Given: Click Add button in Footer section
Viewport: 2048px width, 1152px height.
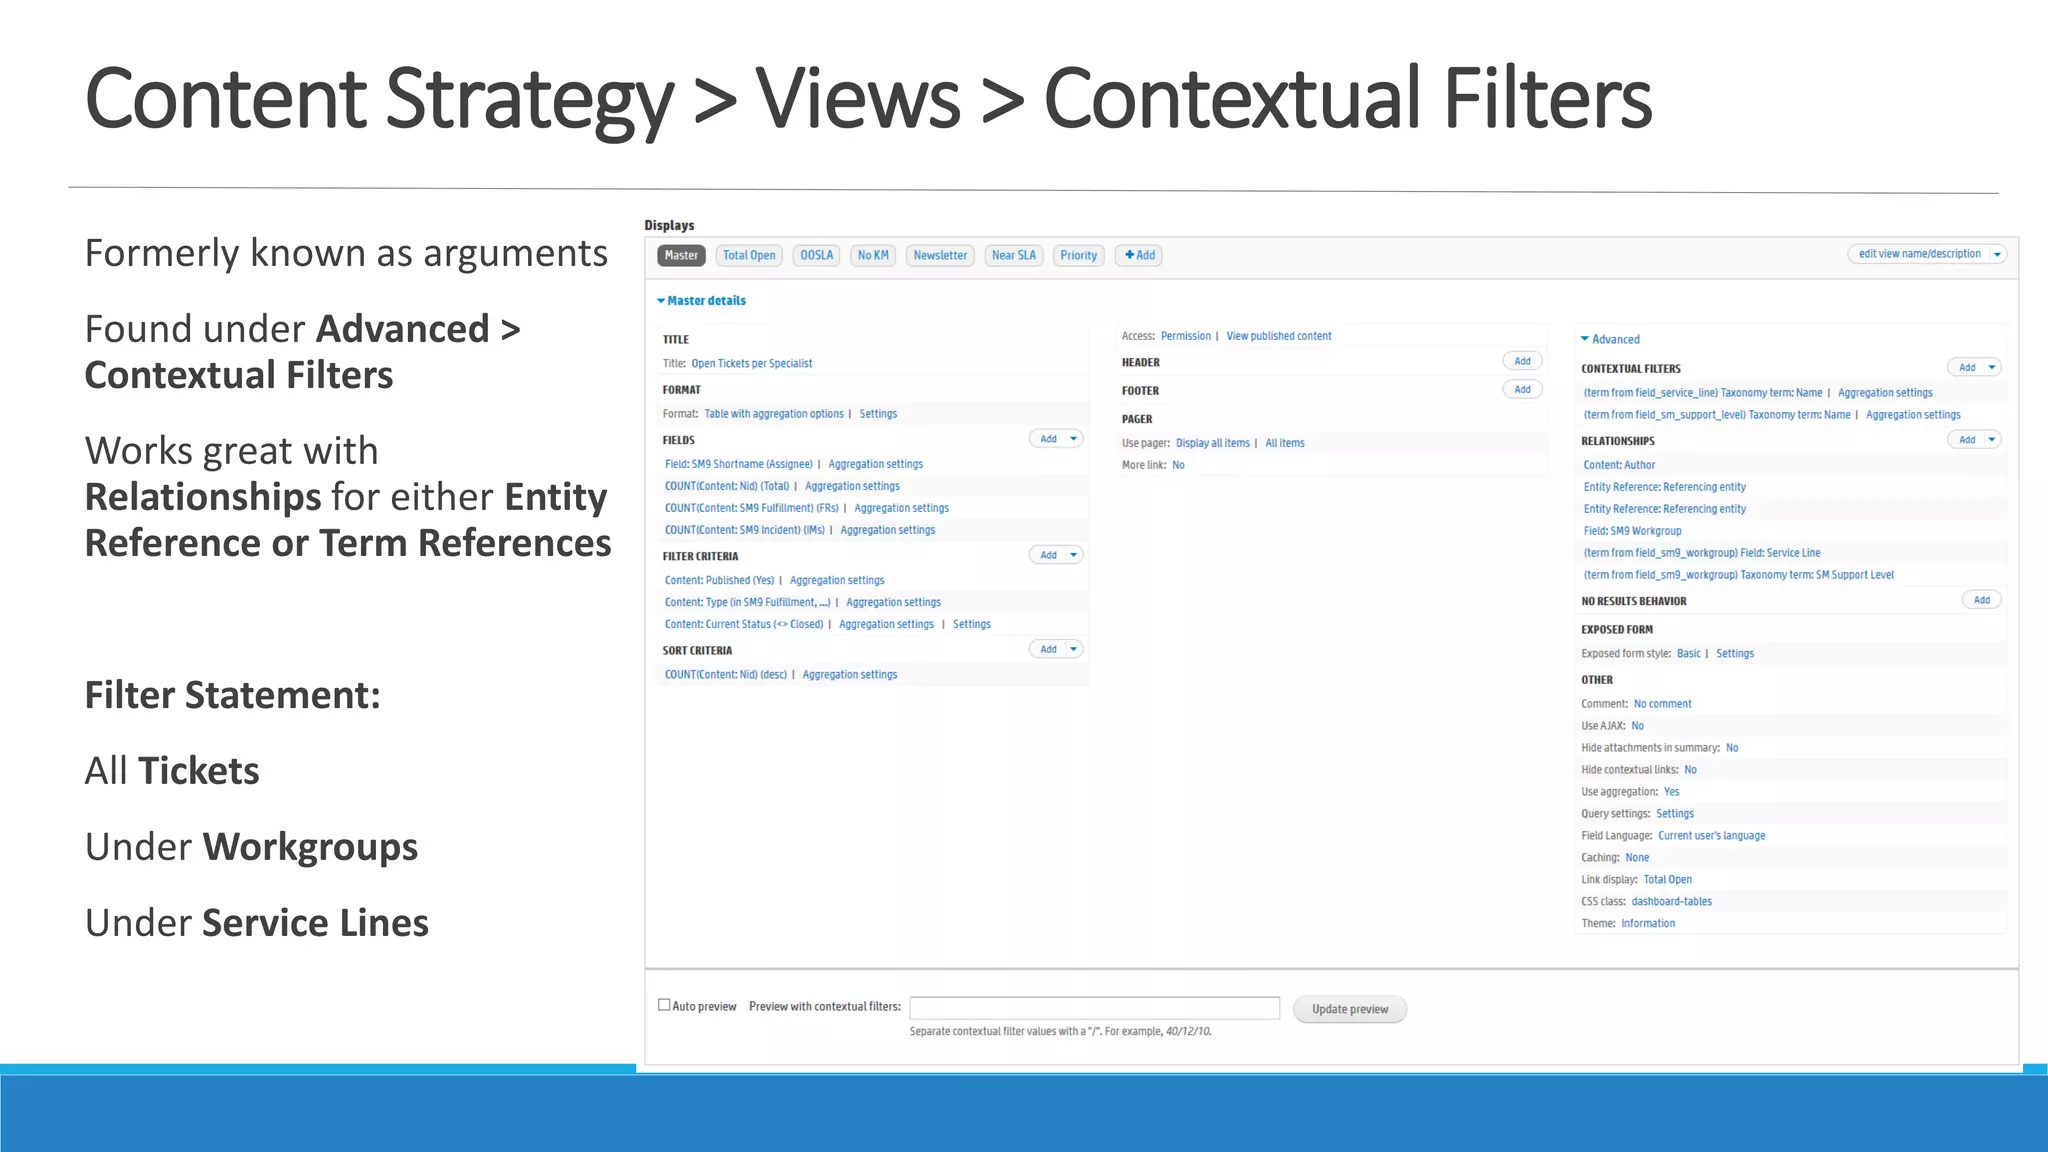Looking at the screenshot, I should click(x=1522, y=389).
